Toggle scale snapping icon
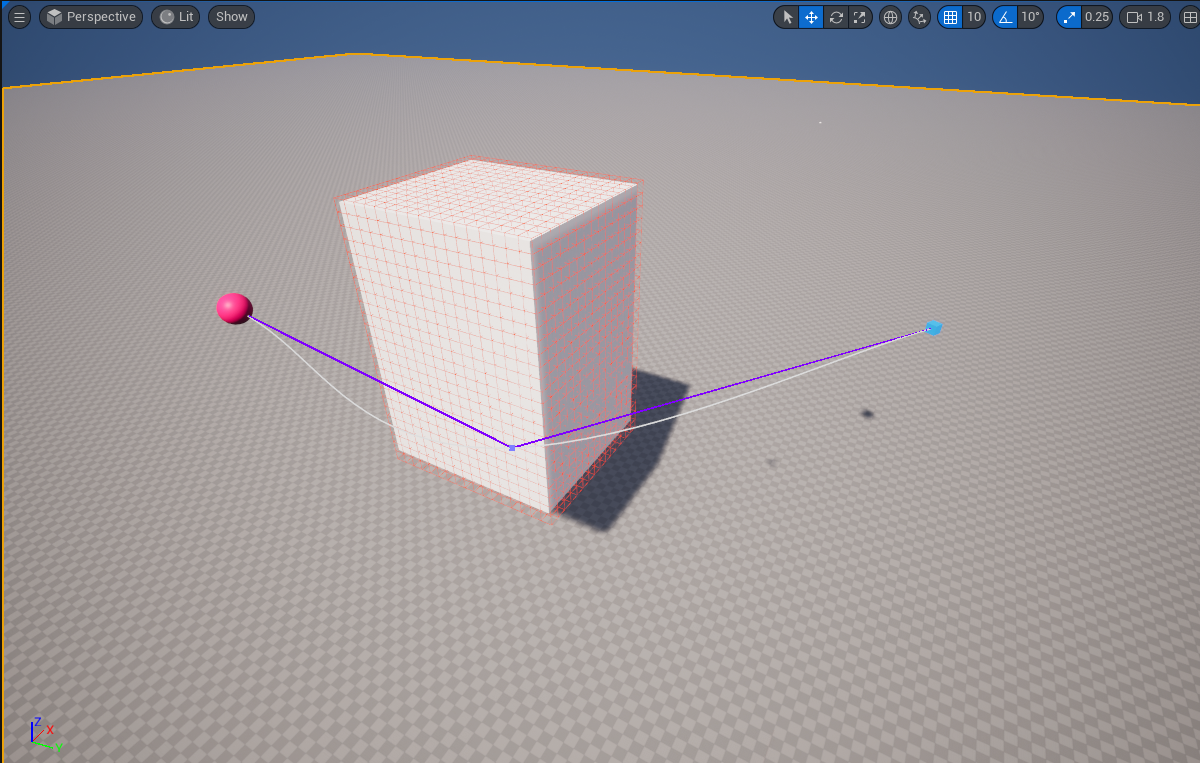The height and width of the screenshot is (763, 1200). coord(1069,17)
